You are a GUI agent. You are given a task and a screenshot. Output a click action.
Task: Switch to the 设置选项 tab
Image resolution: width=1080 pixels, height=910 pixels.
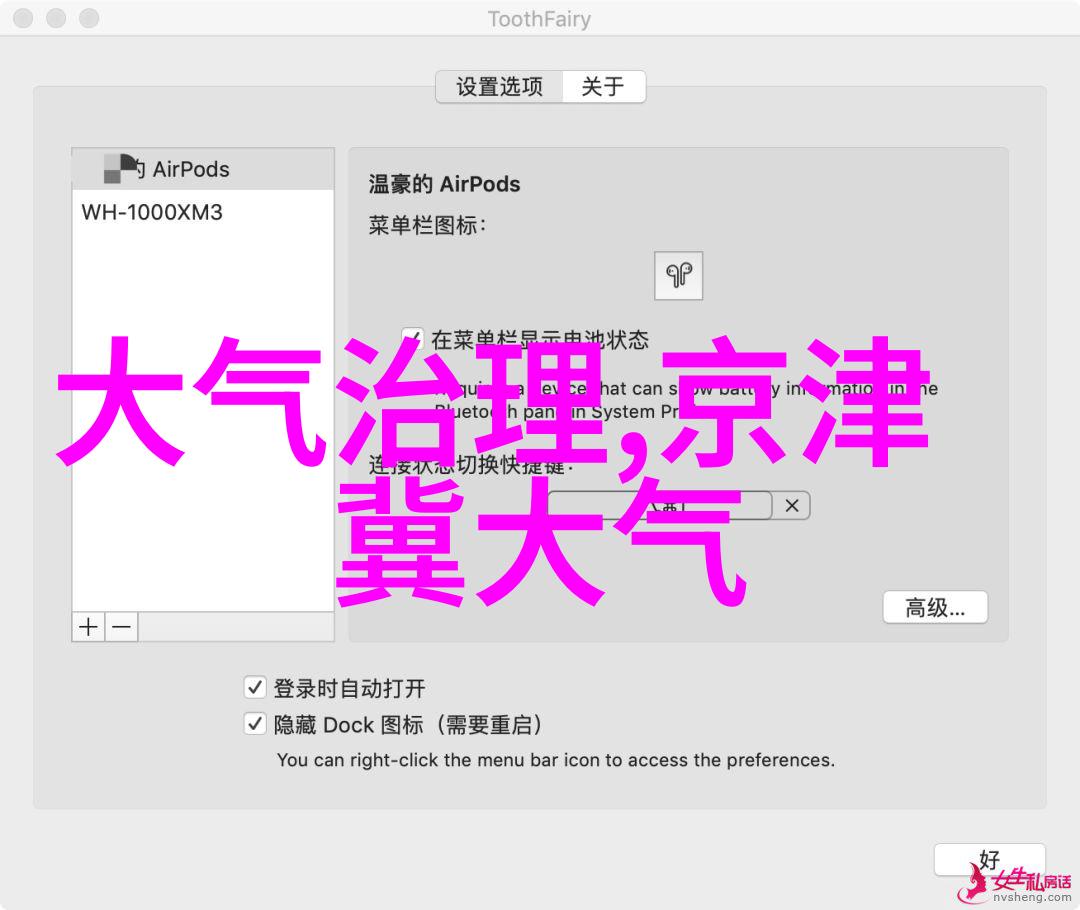pyautogui.click(x=499, y=87)
